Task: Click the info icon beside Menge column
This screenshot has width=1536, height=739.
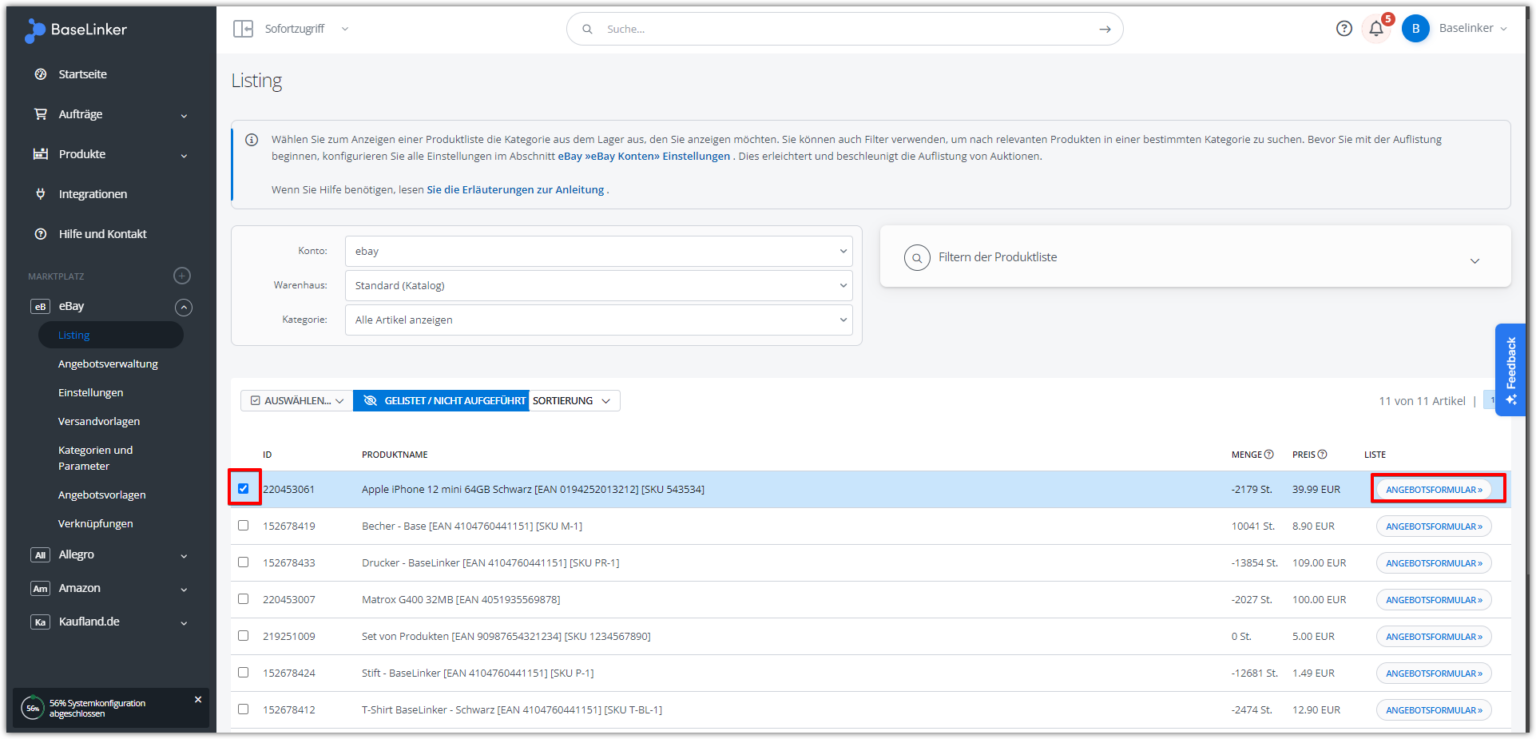Action: 1269,455
